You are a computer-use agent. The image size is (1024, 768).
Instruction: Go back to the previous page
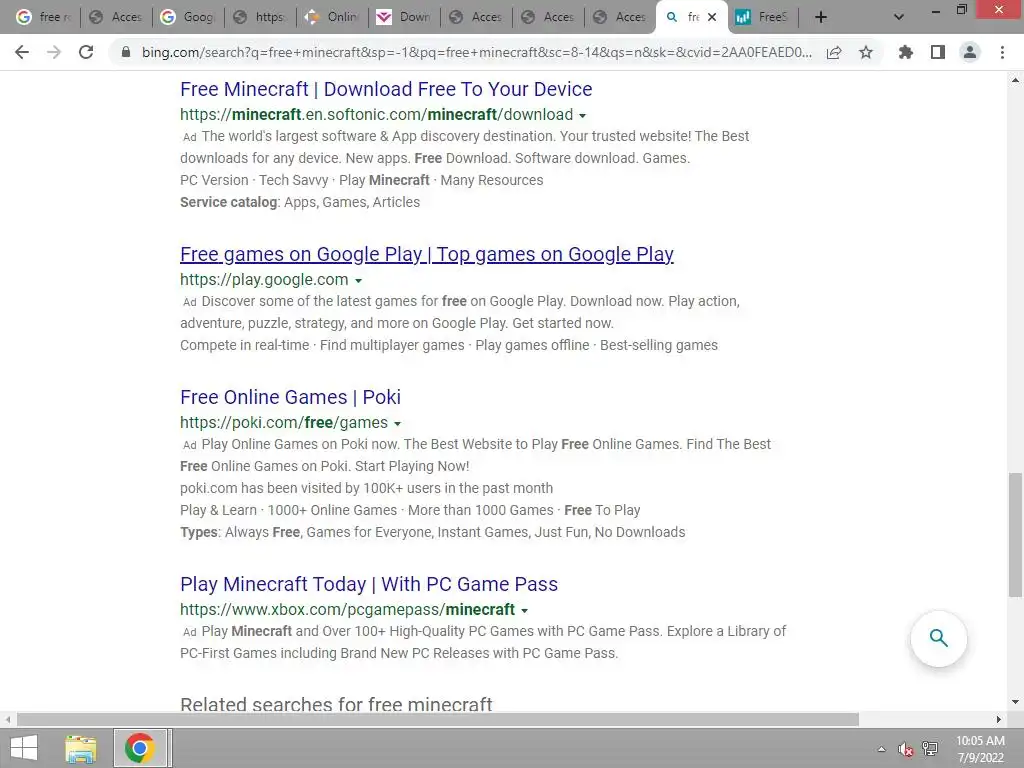(x=22, y=52)
